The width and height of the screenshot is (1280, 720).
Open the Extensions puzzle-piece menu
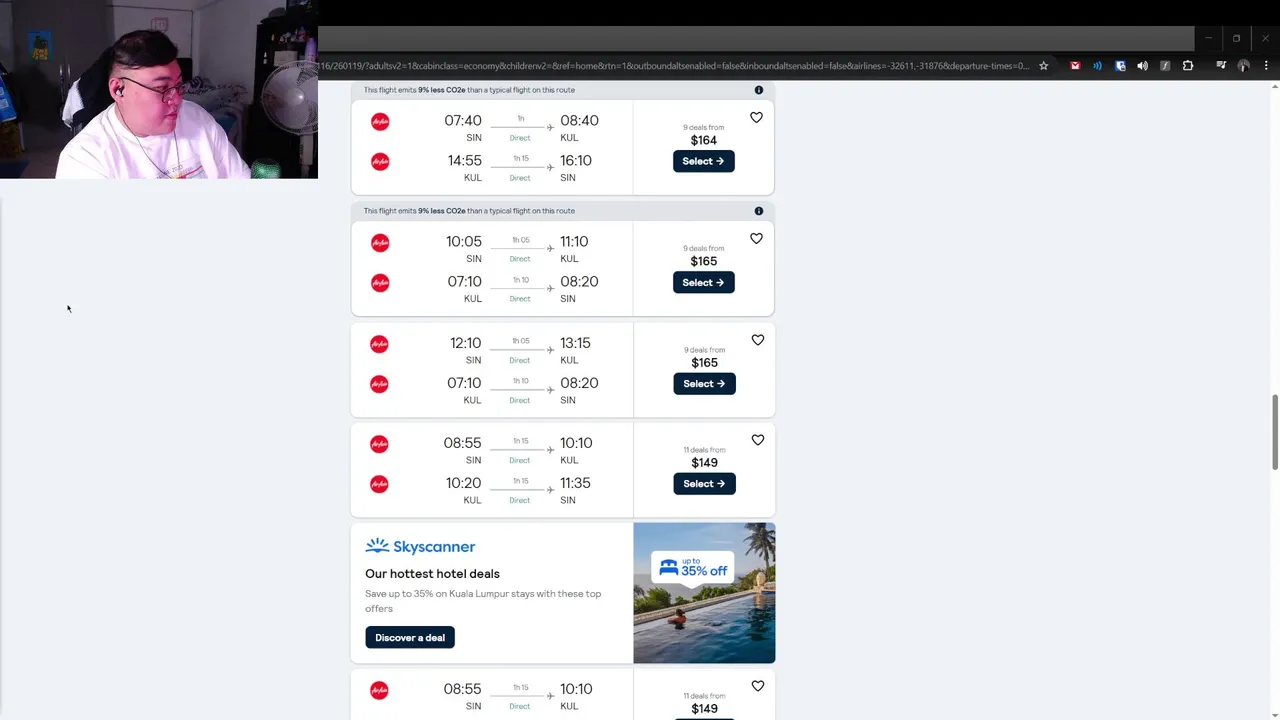click(1188, 66)
